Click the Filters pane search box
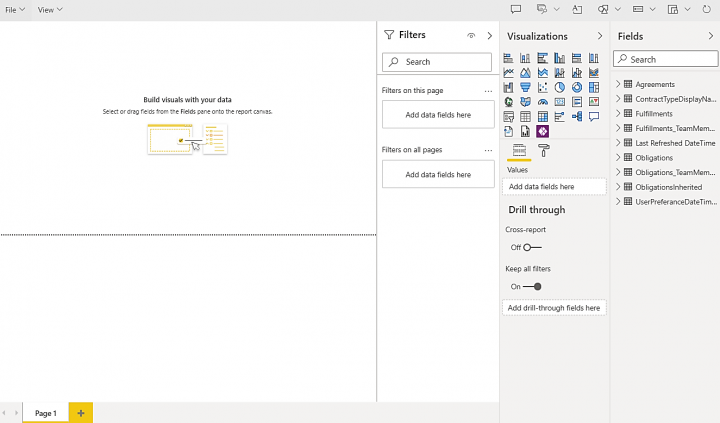The width and height of the screenshot is (720, 423). (x=437, y=62)
